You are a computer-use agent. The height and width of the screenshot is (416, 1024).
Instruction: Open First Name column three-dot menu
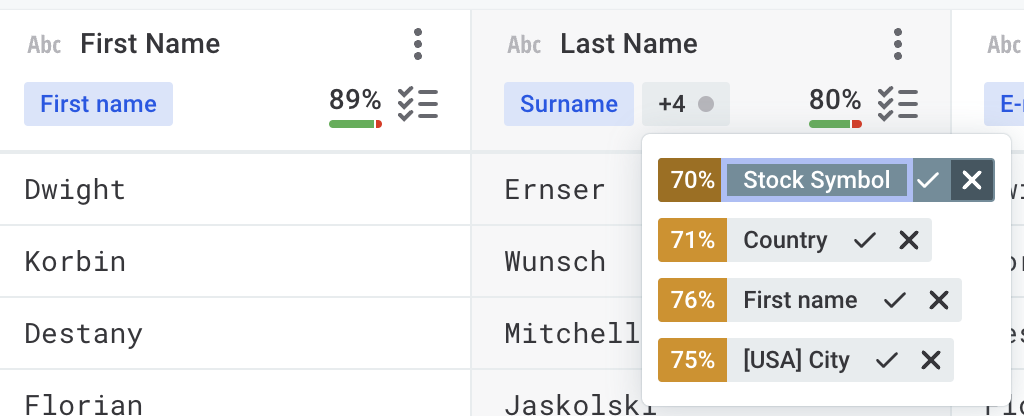[x=418, y=44]
